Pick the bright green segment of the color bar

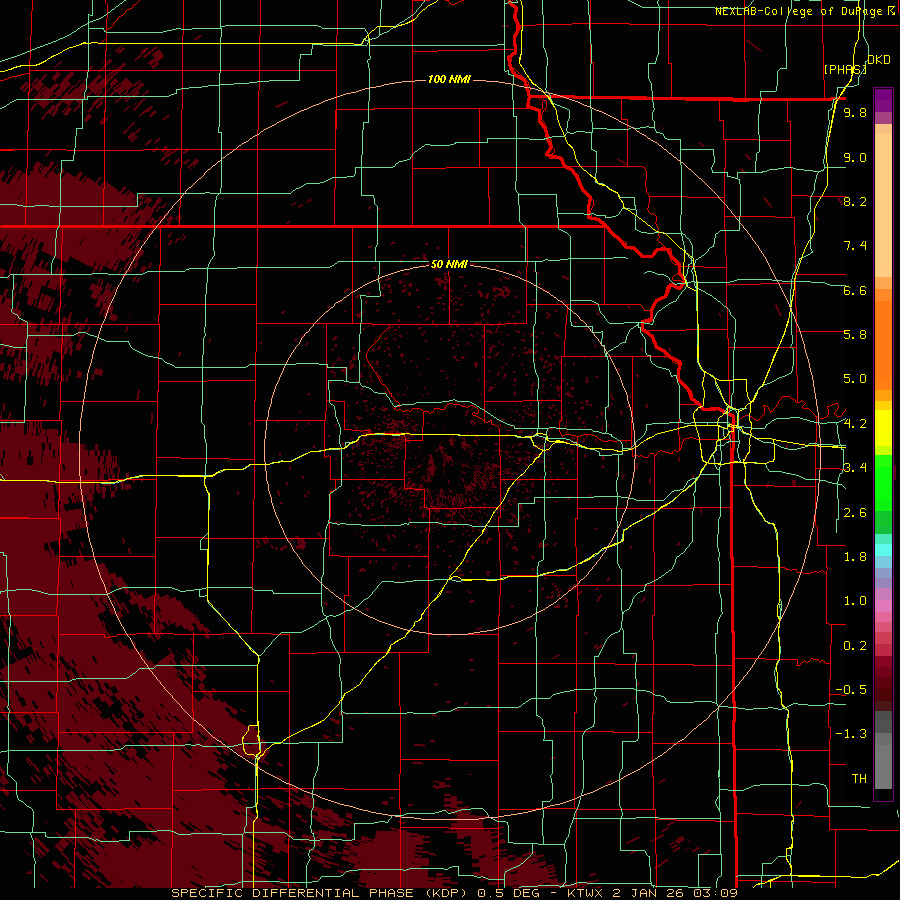coord(883,483)
